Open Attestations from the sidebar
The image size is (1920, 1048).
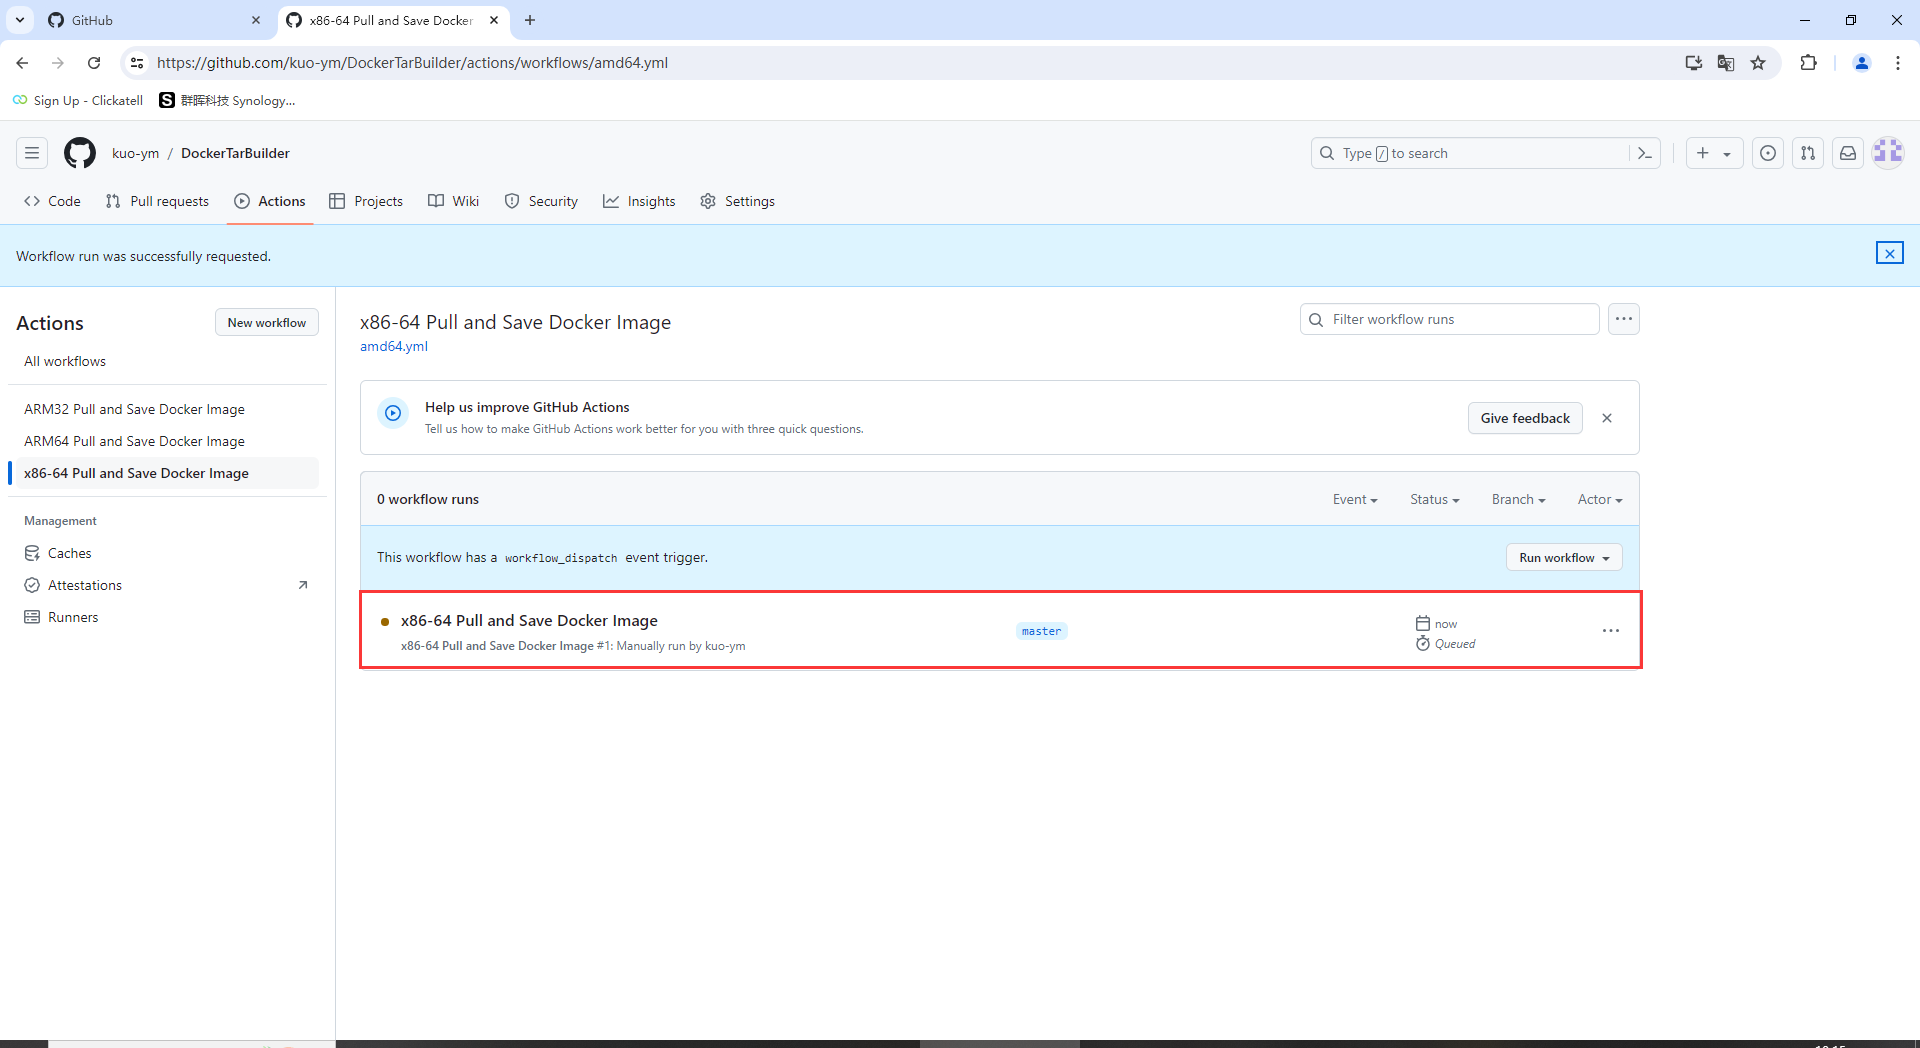click(84, 584)
